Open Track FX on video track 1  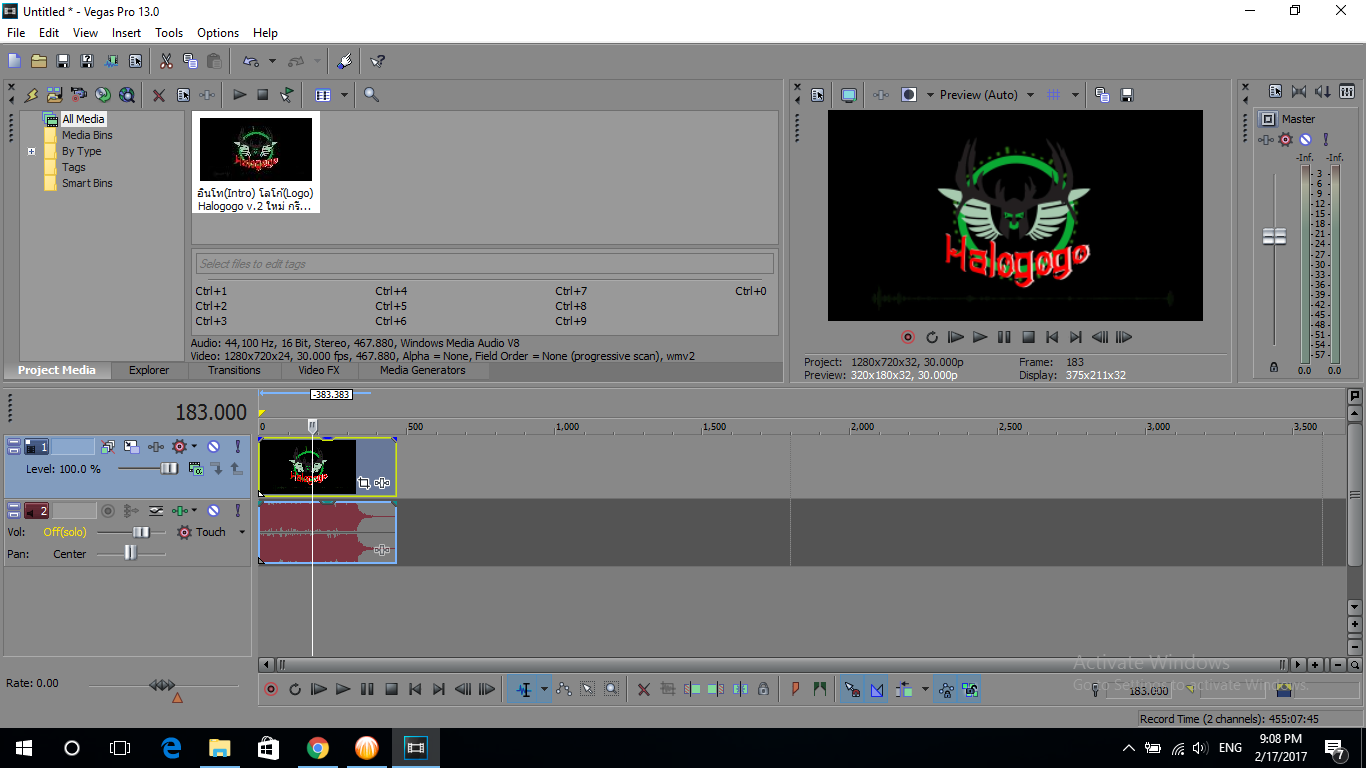[156, 446]
